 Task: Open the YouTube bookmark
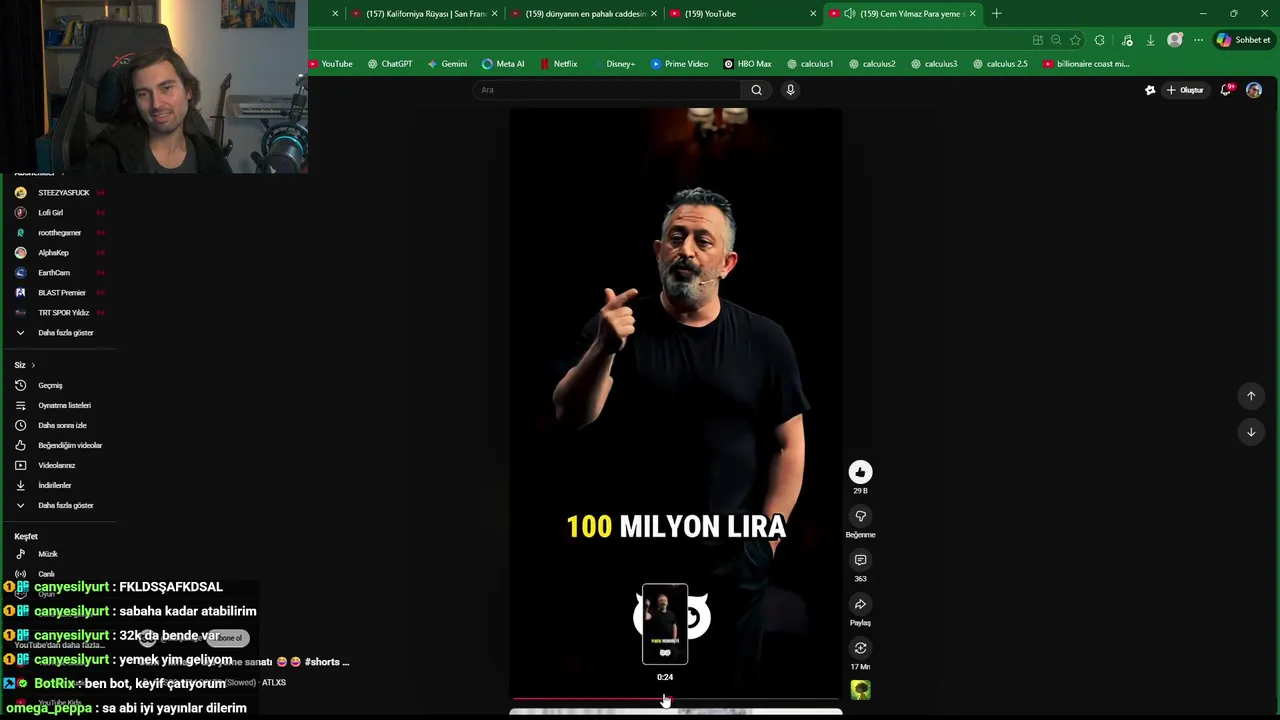[x=331, y=64]
